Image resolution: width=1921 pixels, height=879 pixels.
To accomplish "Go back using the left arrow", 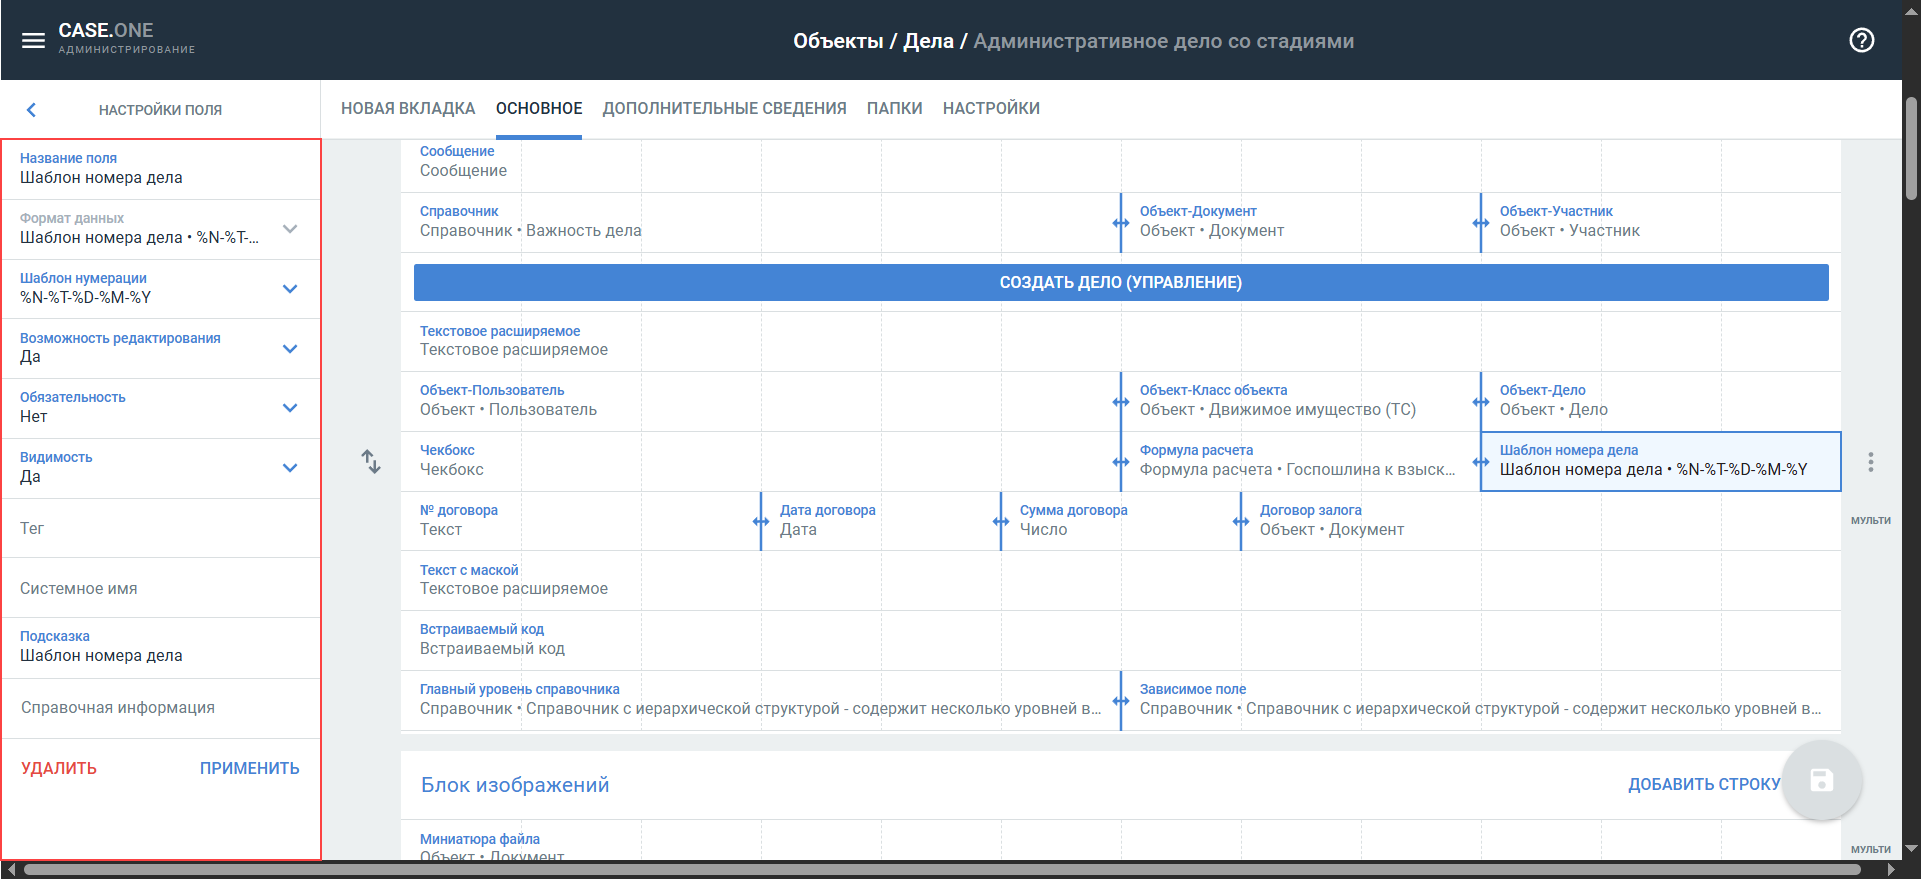I will [x=31, y=110].
